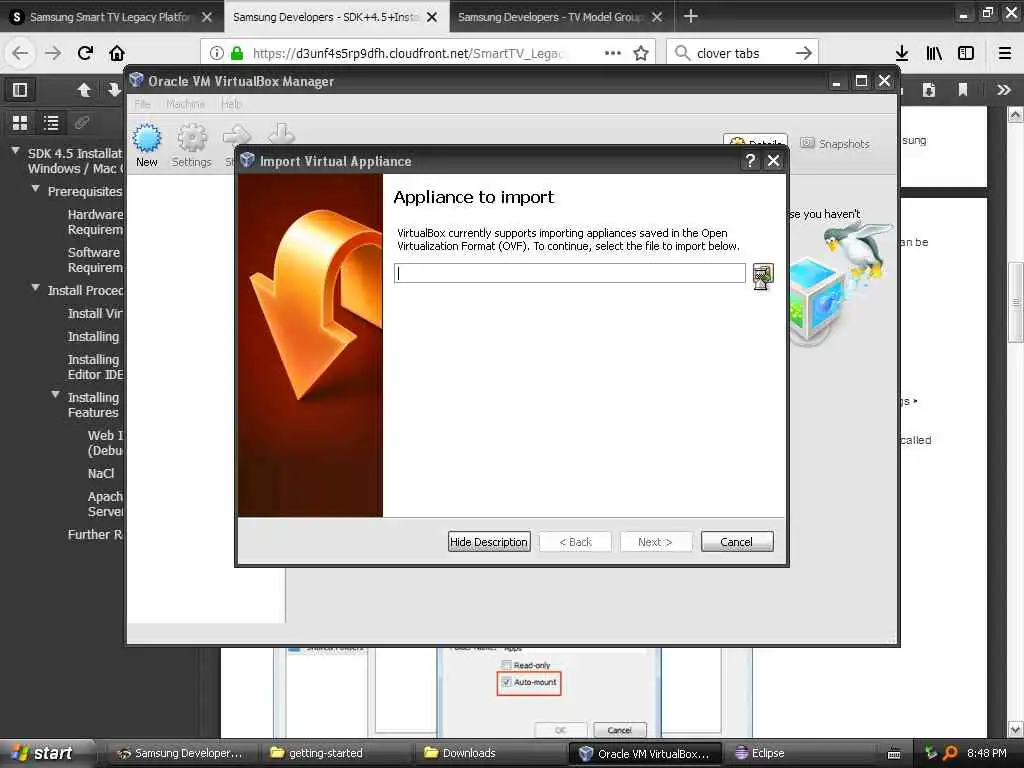Hide the wizard description

tap(488, 541)
